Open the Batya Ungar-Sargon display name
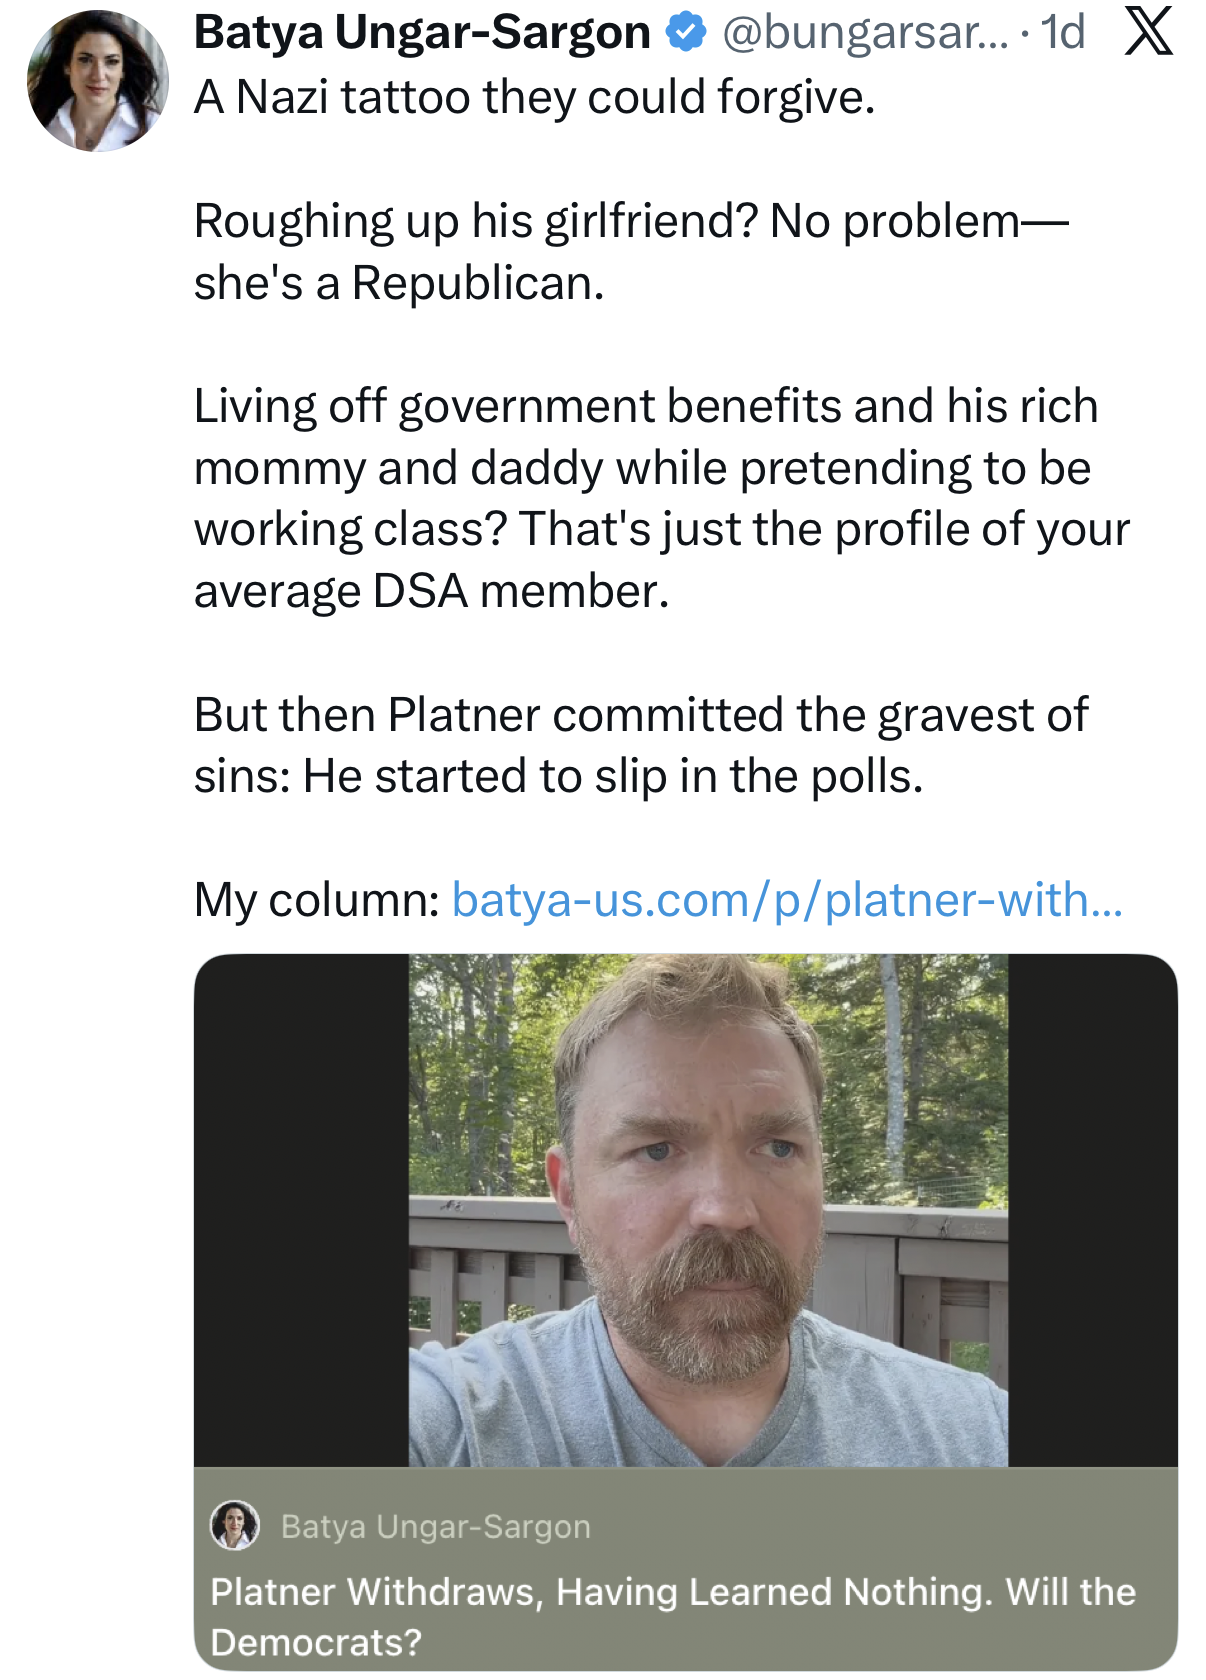Viewport: 1206px width, 1680px height. (x=422, y=33)
